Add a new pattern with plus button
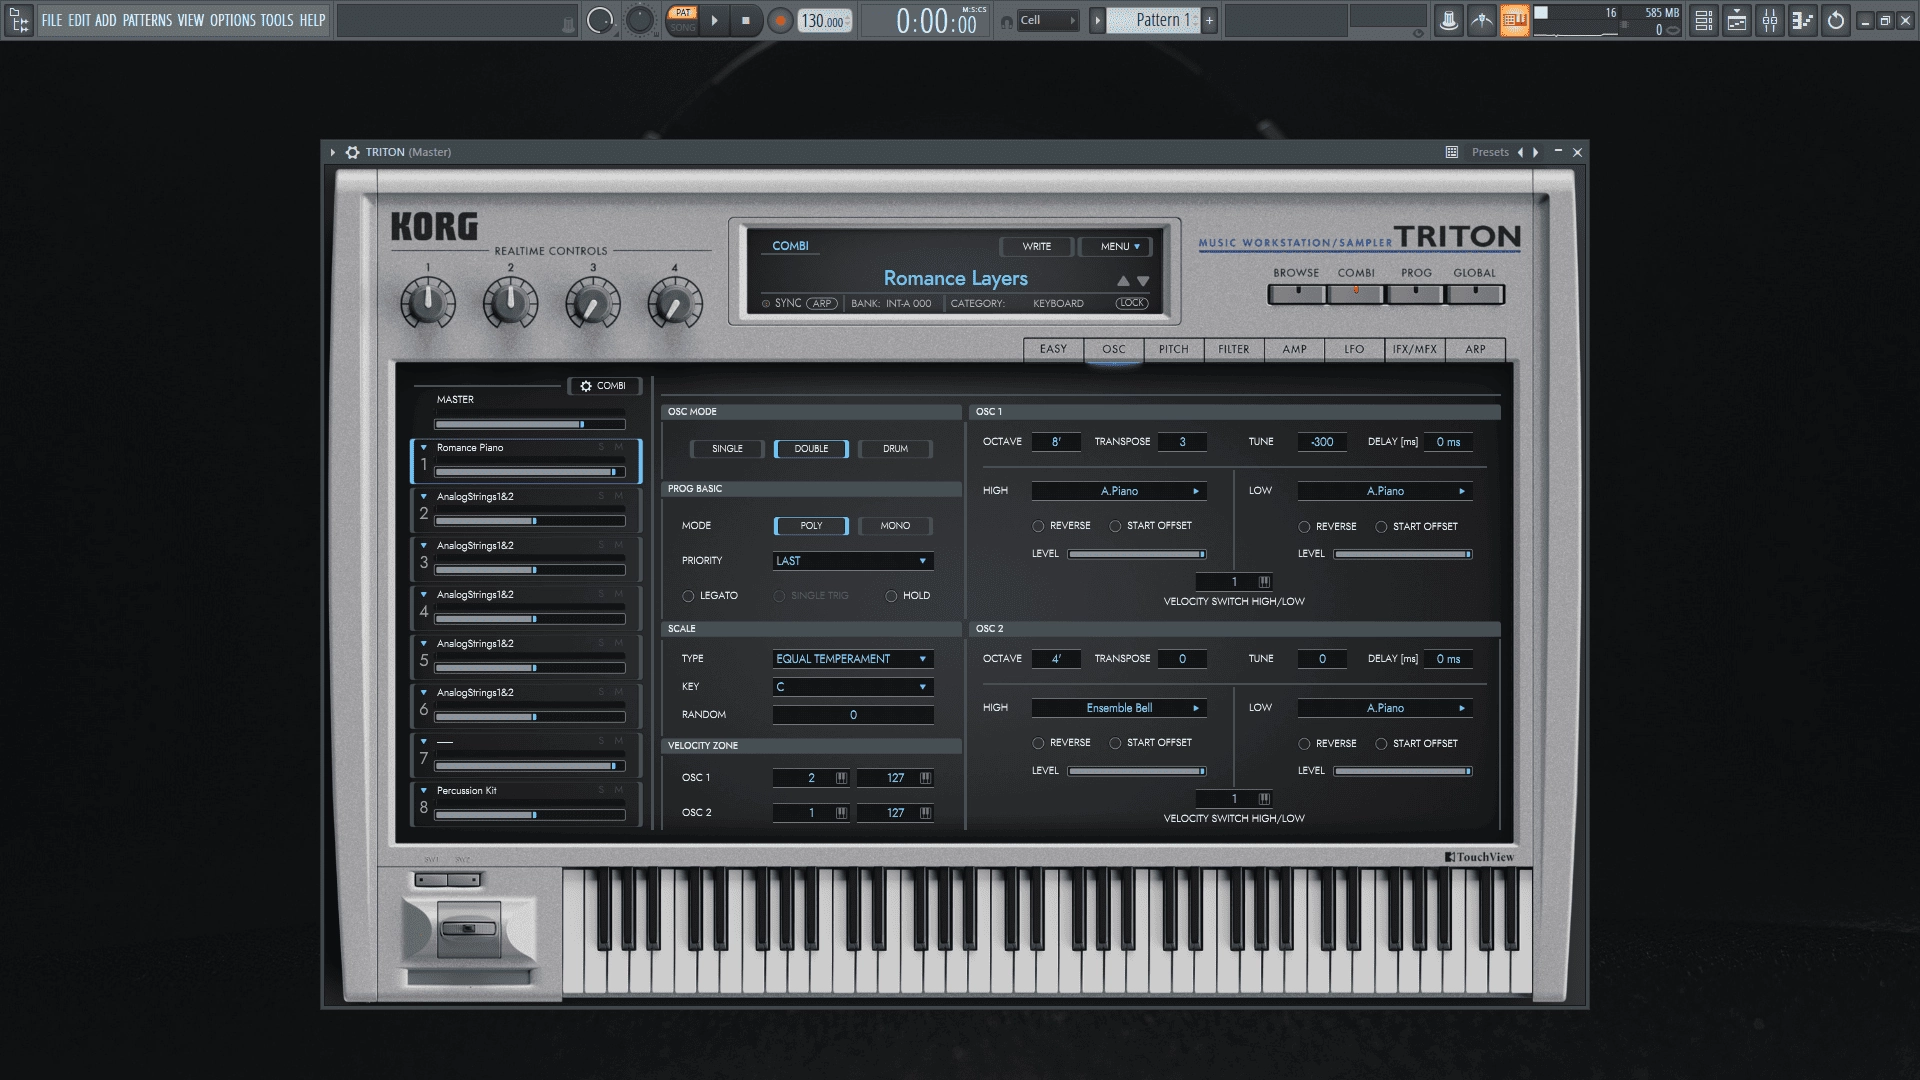Image resolution: width=1920 pixels, height=1080 pixels. pos(1209,20)
